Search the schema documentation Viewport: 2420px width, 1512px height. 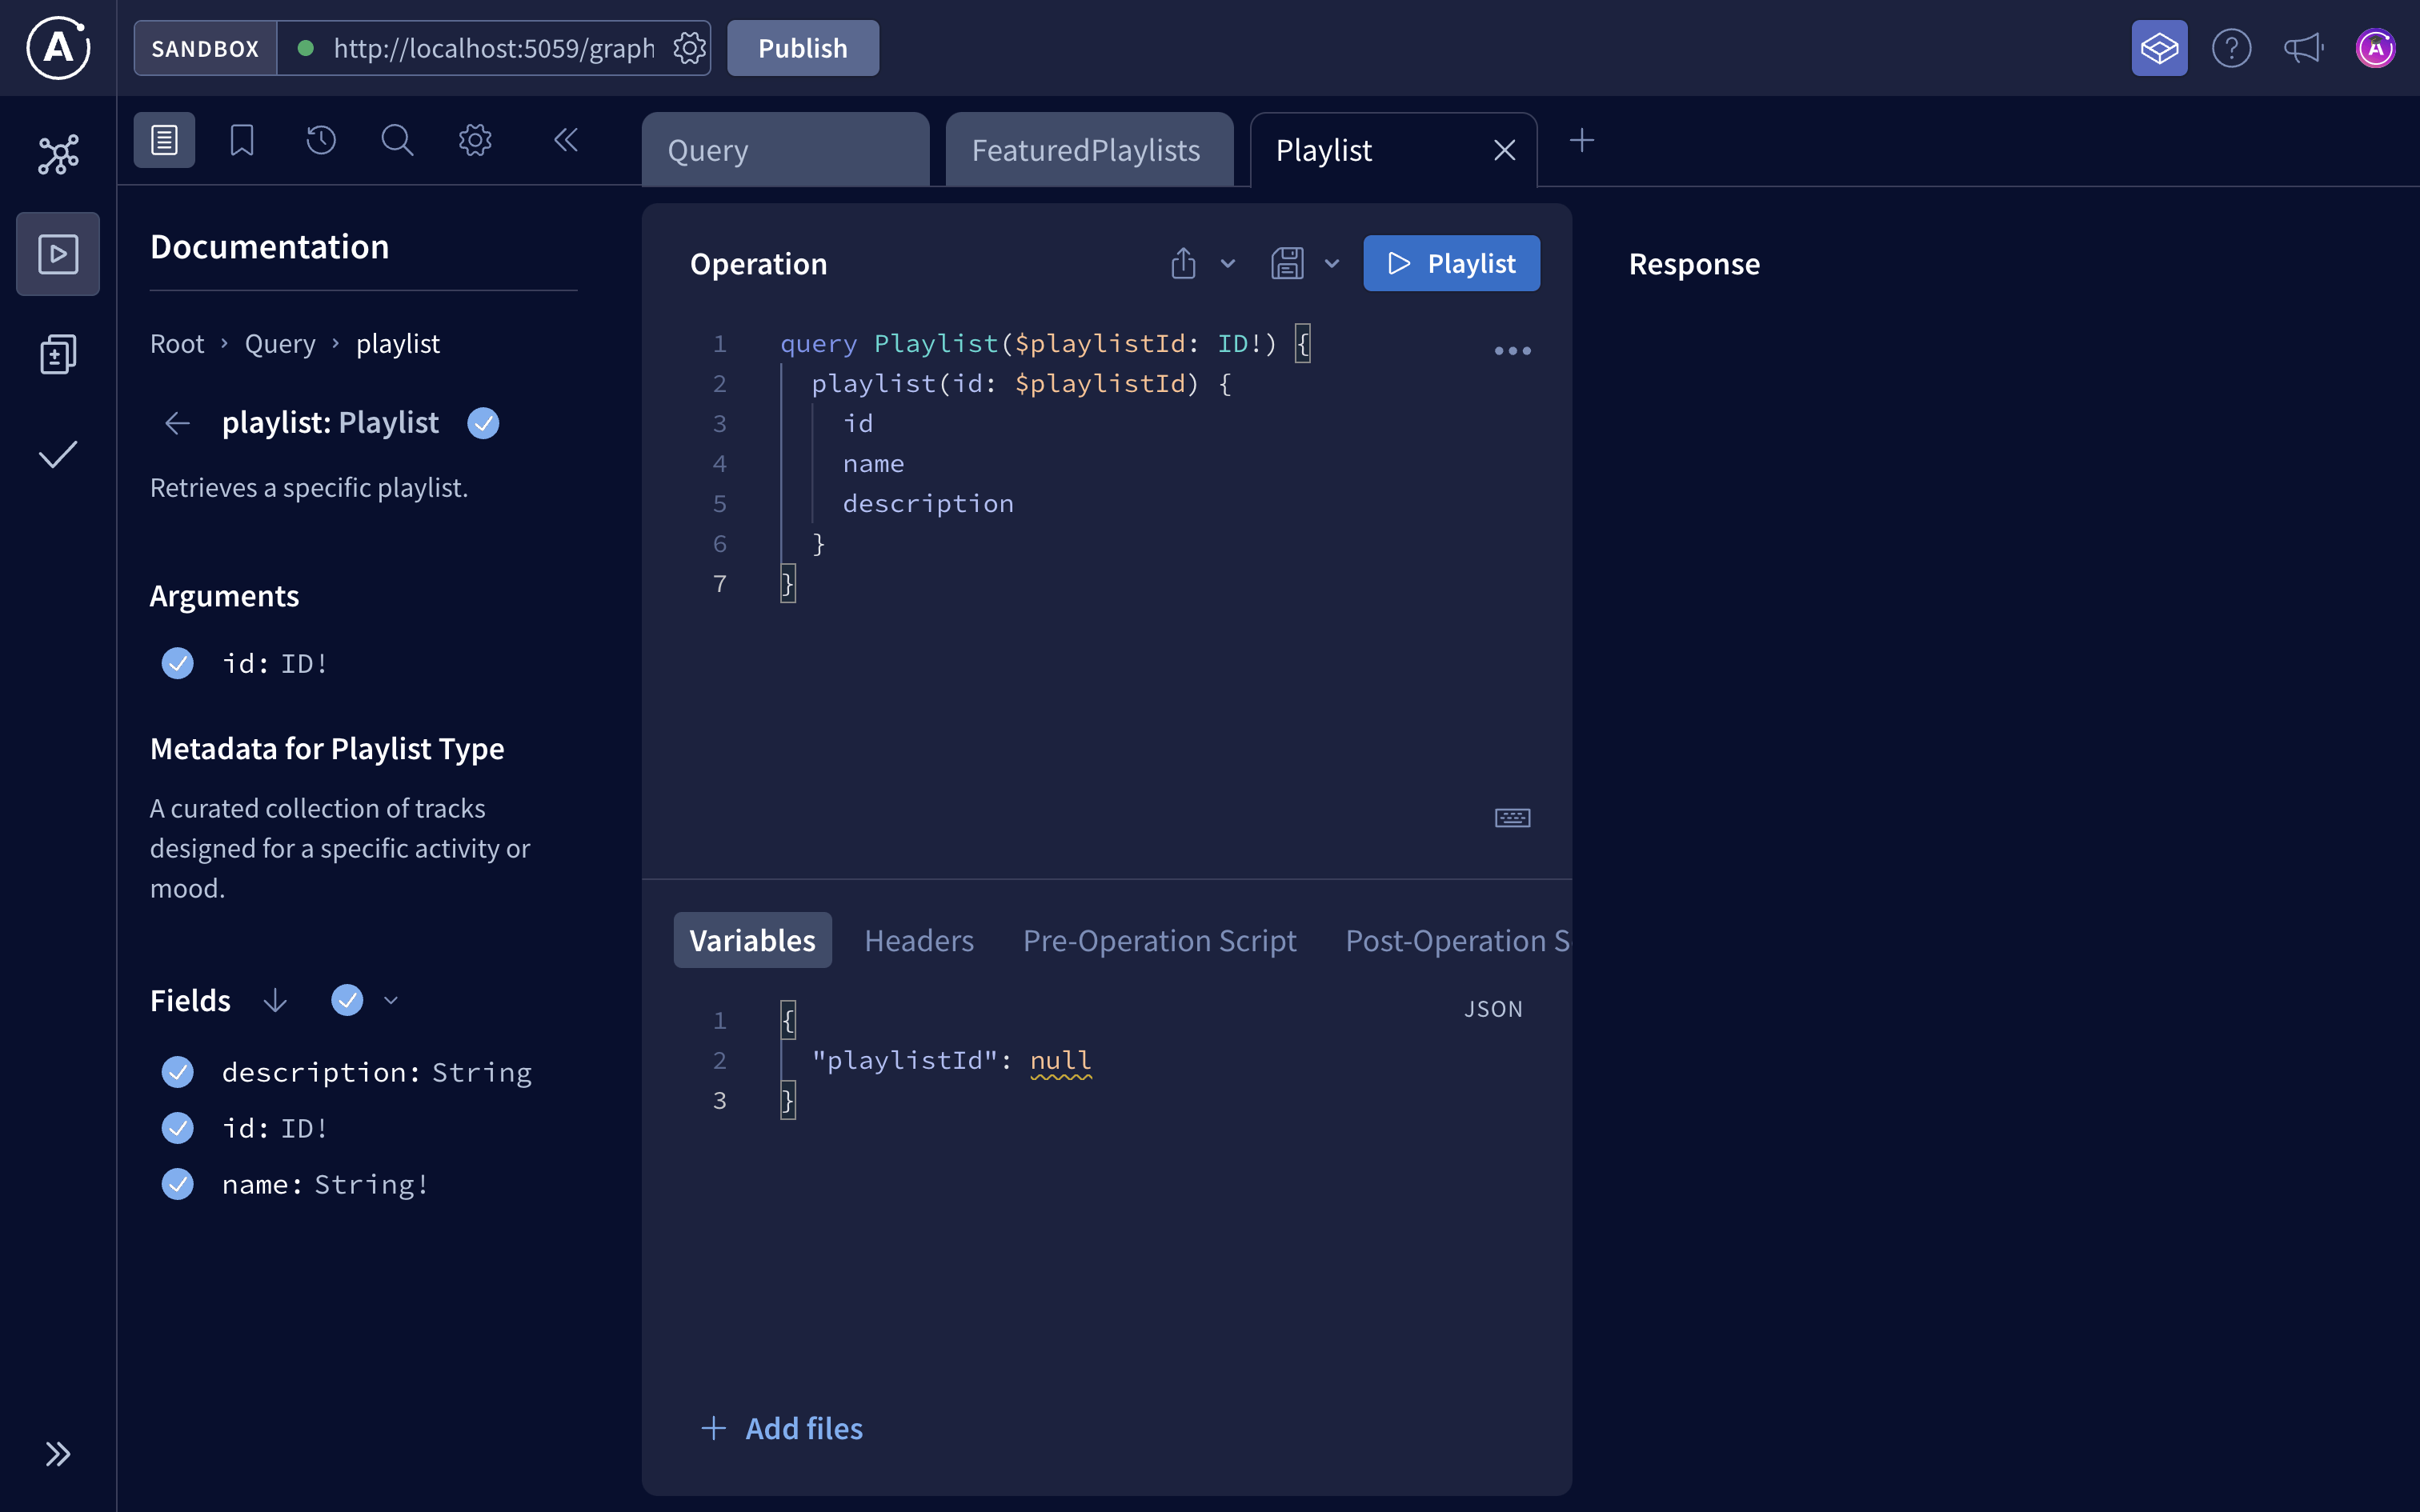click(397, 140)
